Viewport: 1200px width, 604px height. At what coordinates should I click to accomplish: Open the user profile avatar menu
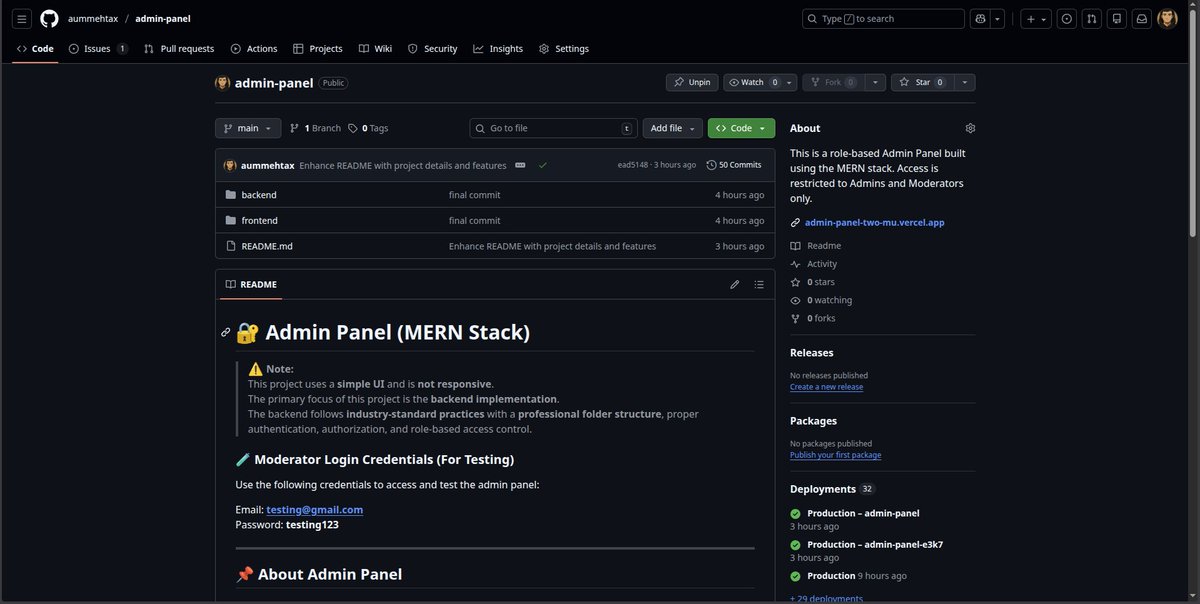point(1167,19)
